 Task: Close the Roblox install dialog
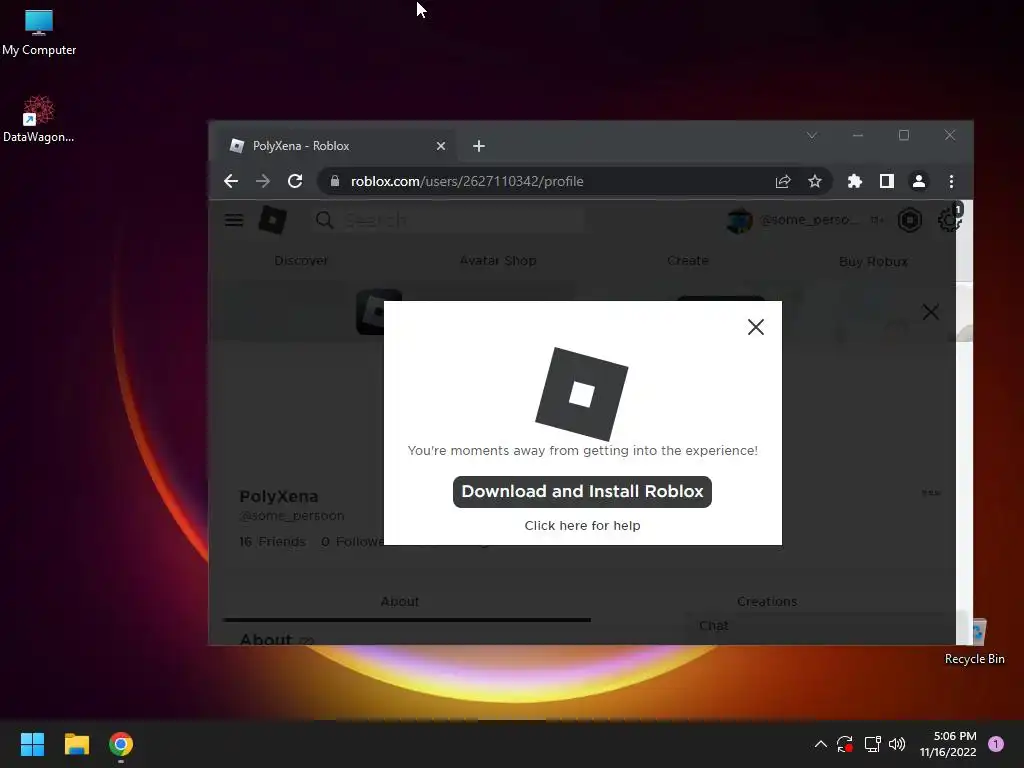tap(756, 327)
